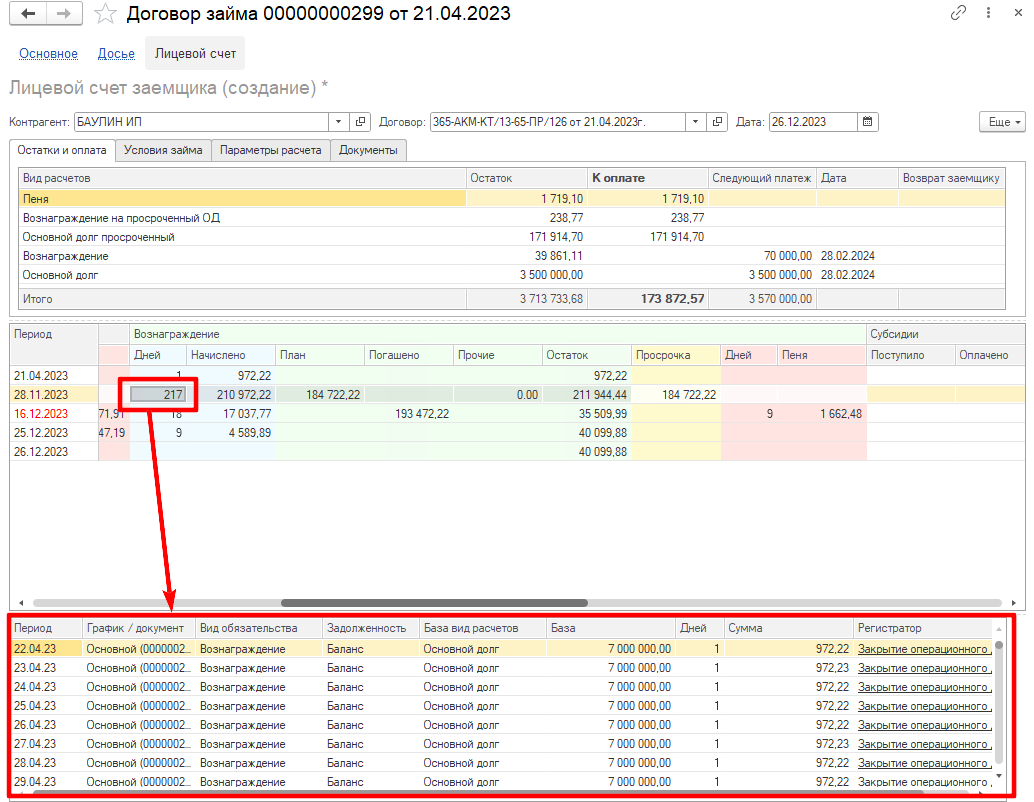Click the Начислено column header
1034x802 pixels.
(231, 355)
